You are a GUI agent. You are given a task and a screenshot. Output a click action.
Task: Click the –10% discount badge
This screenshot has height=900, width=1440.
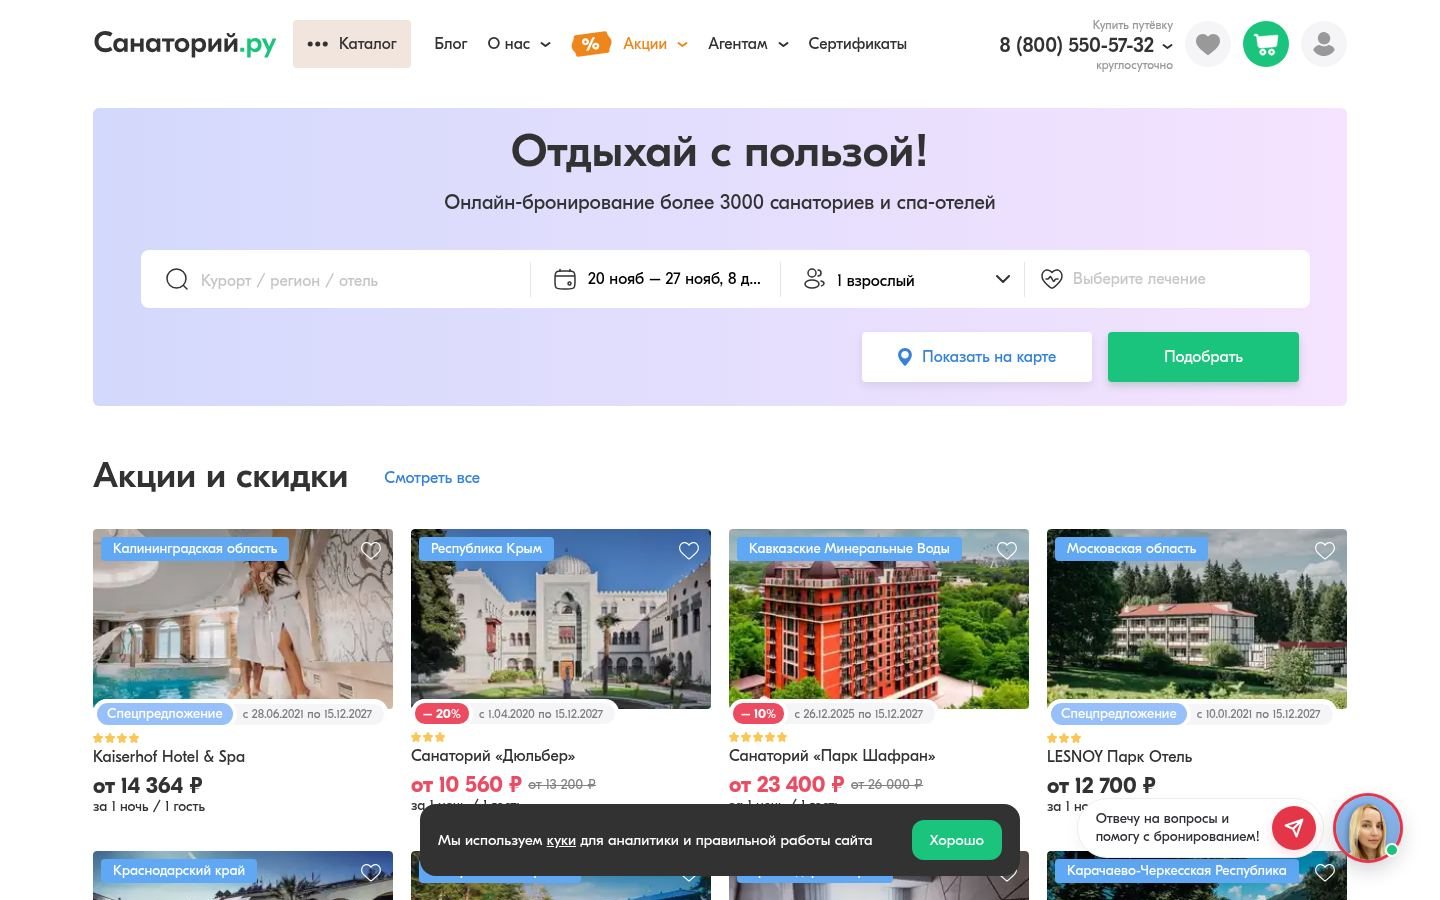(x=759, y=714)
